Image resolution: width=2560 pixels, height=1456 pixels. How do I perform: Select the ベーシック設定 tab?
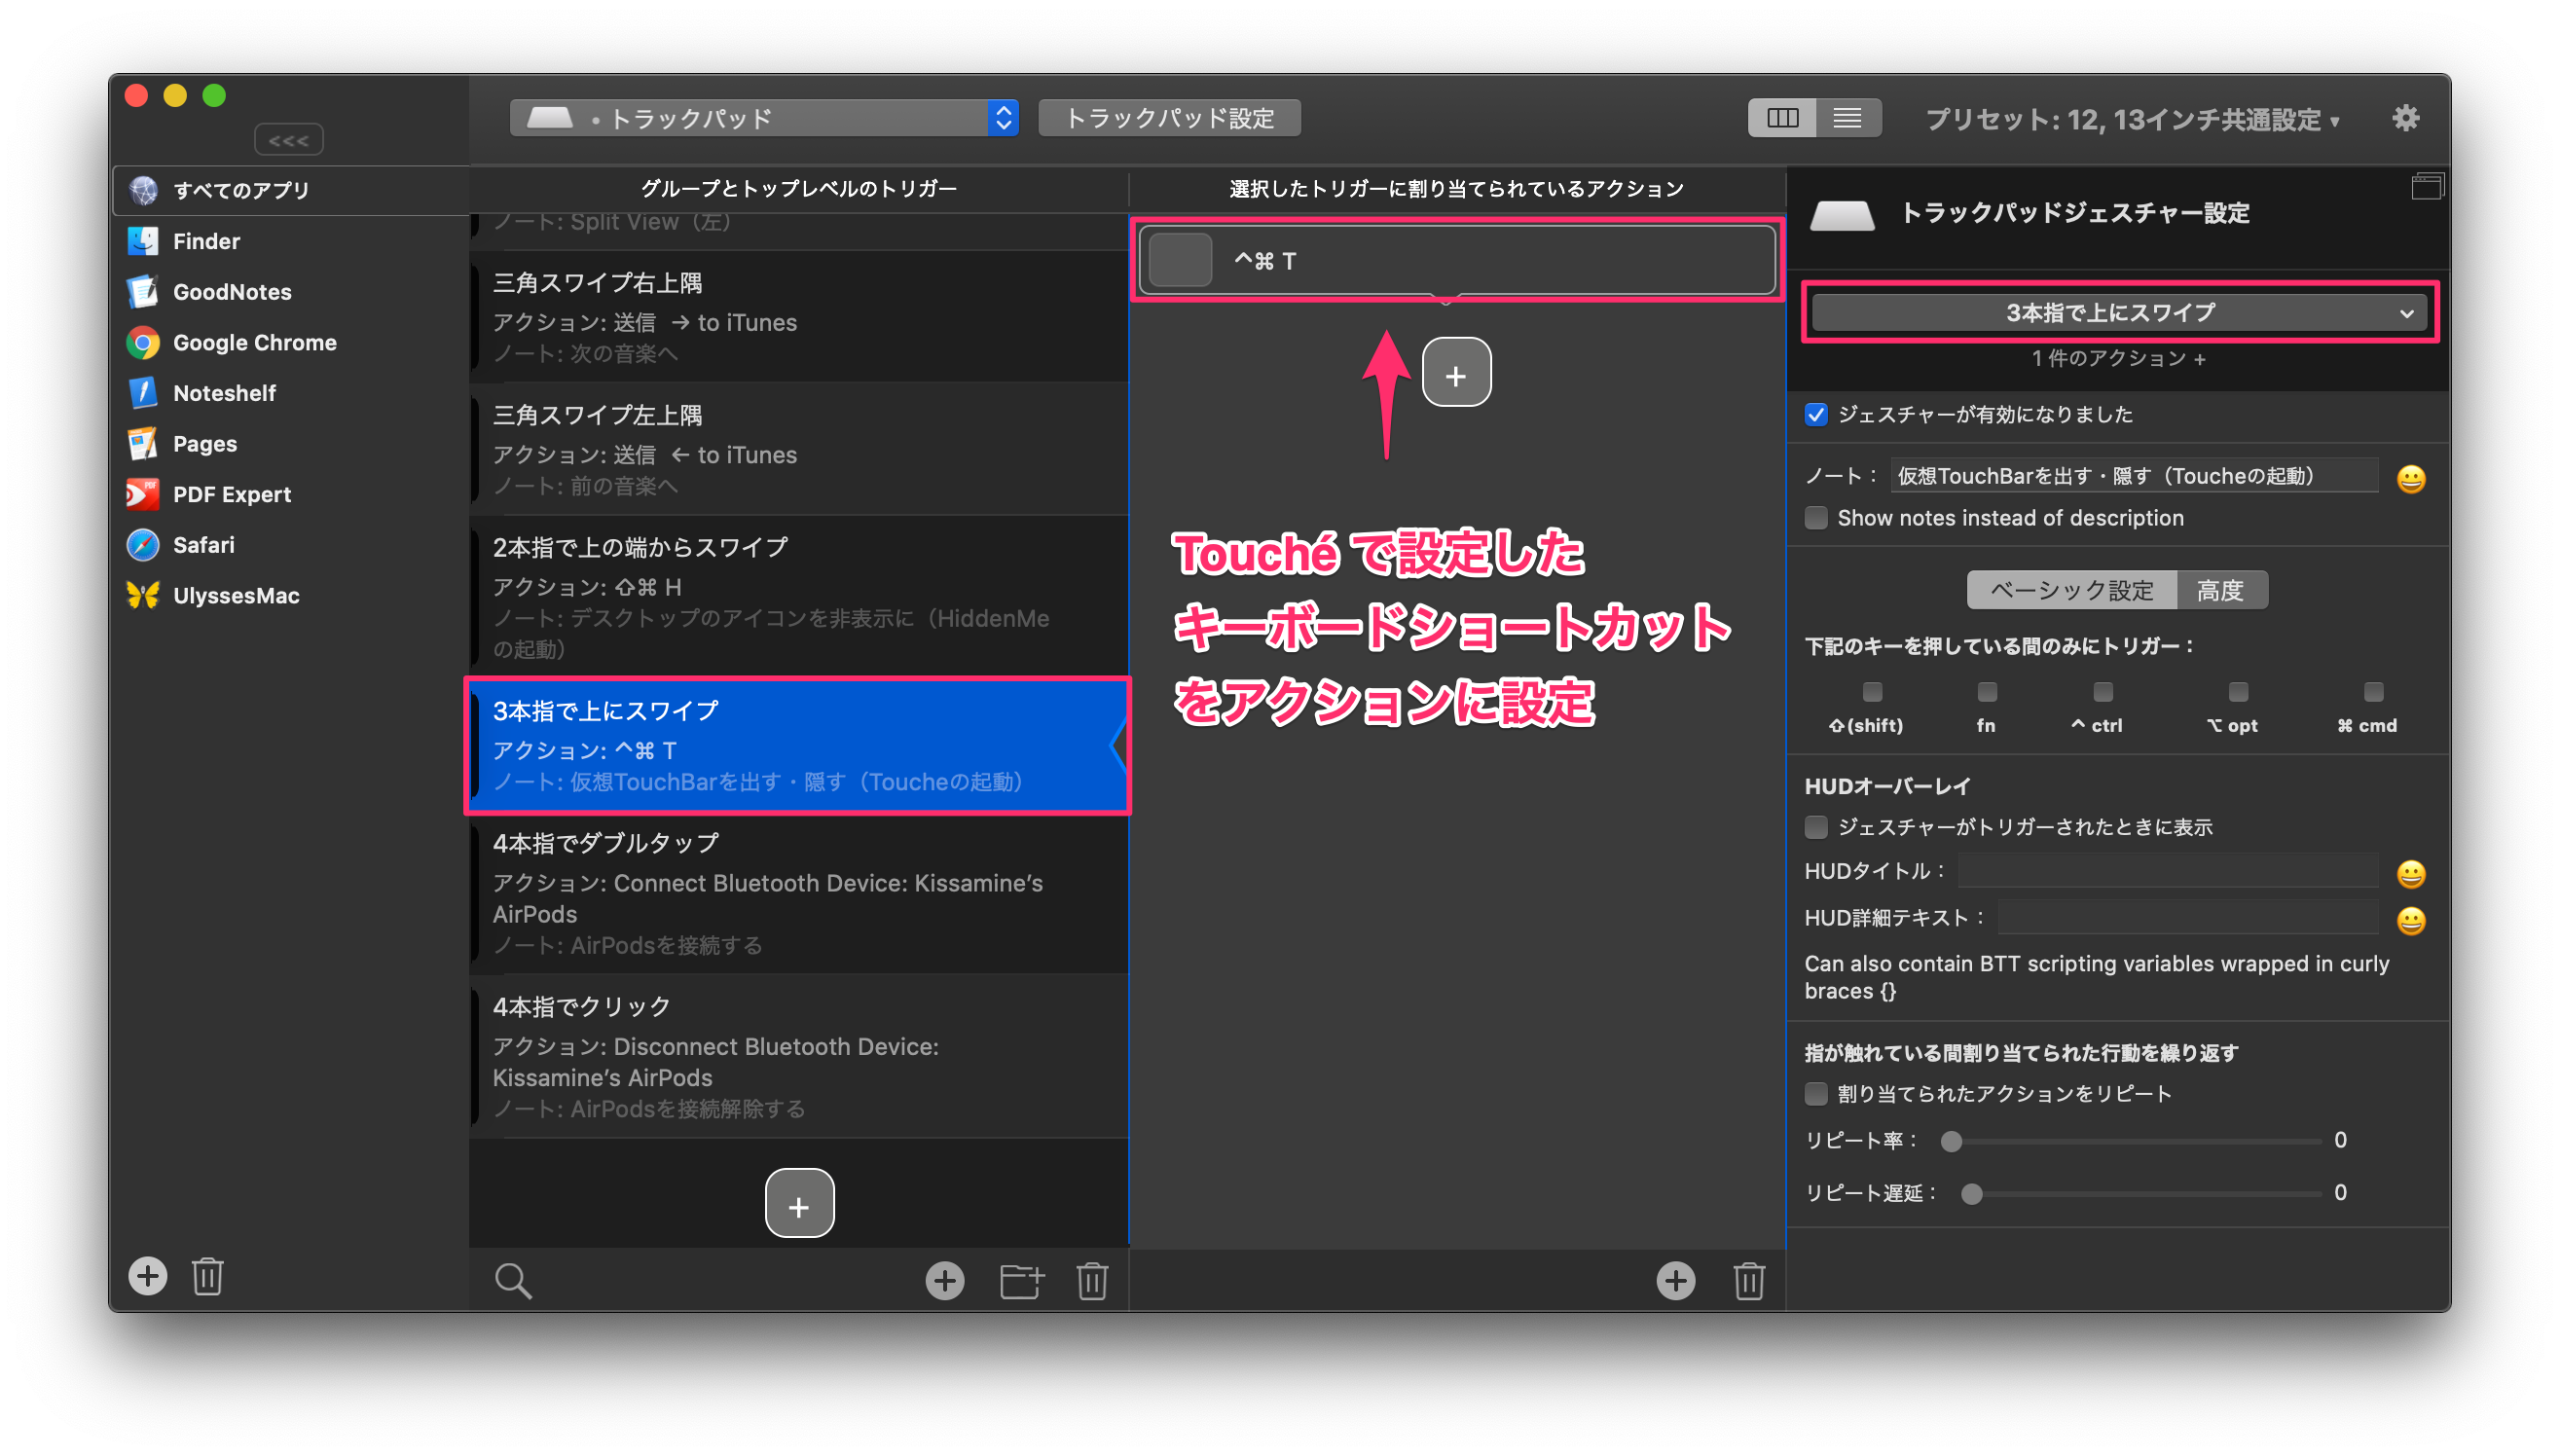click(x=2071, y=590)
